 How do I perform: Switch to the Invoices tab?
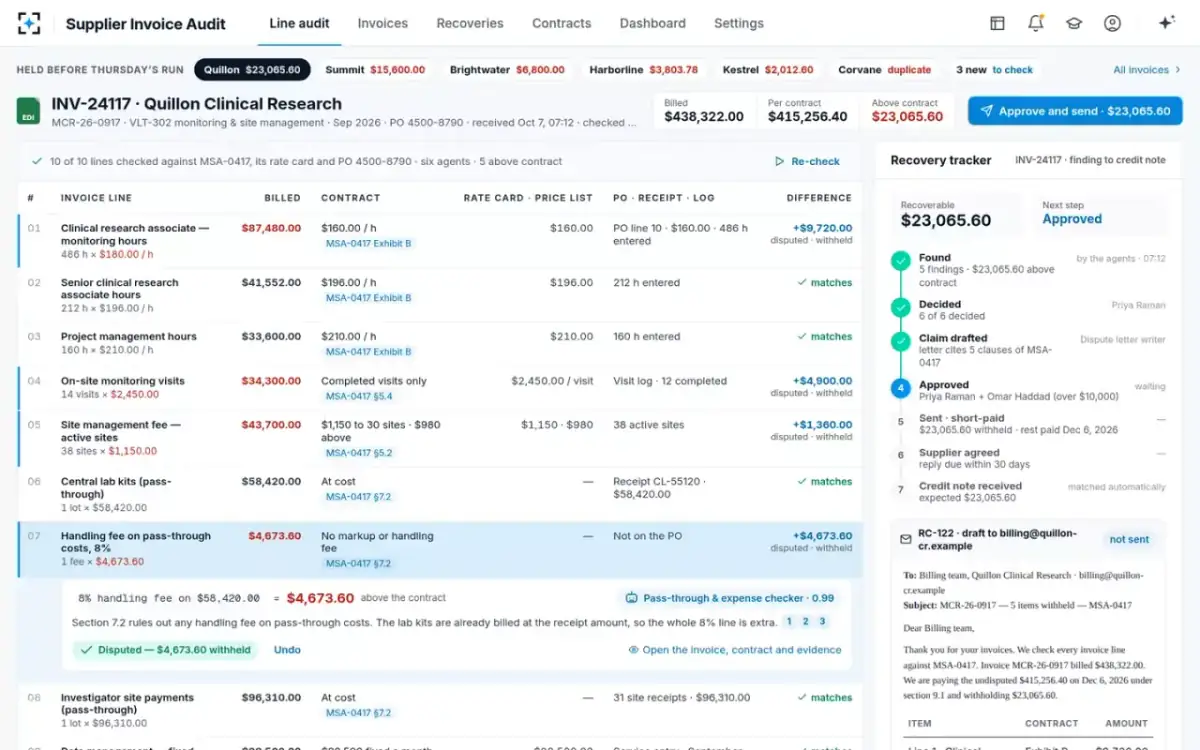(383, 23)
